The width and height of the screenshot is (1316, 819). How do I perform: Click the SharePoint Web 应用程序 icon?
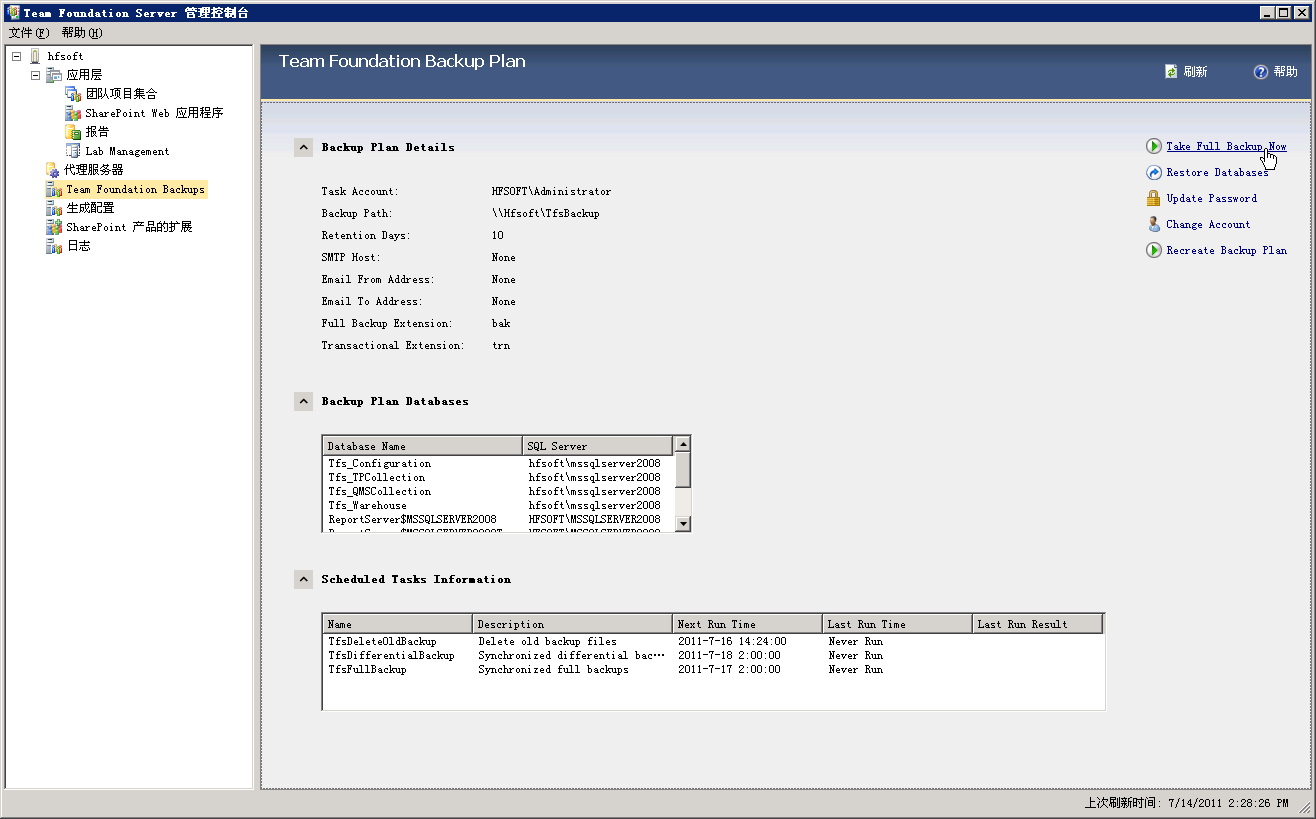[73, 113]
